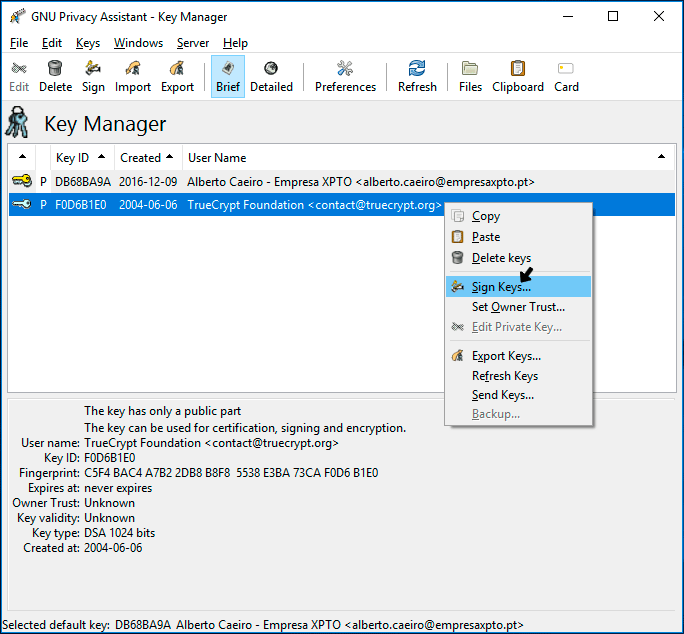Choose Export Keys... in the context menu
Image resolution: width=684 pixels, height=634 pixels.
518,356
